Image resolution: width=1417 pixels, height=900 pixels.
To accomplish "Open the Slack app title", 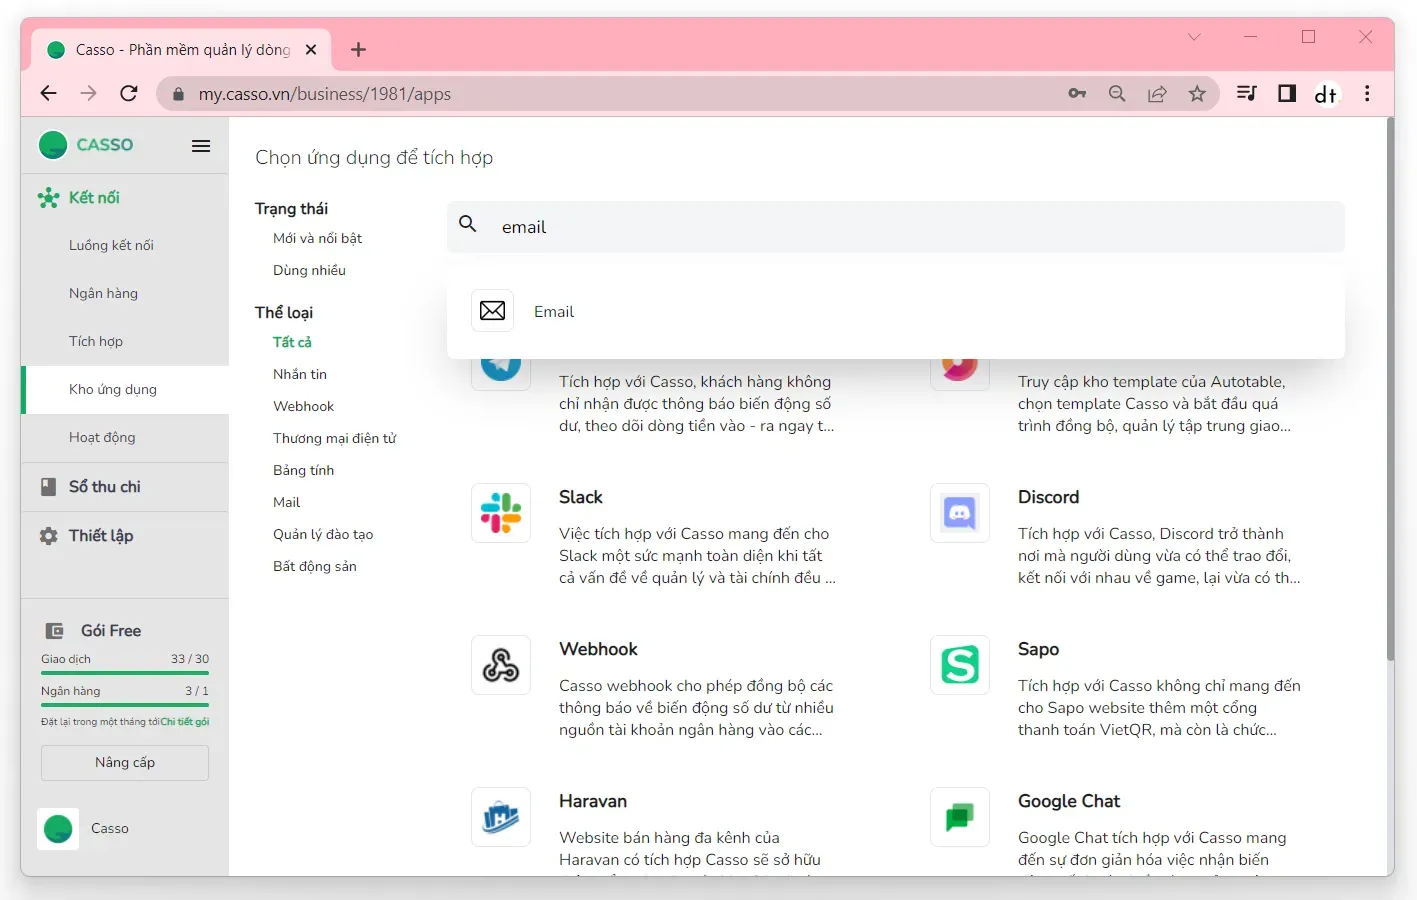I will pyautogui.click(x=581, y=497).
